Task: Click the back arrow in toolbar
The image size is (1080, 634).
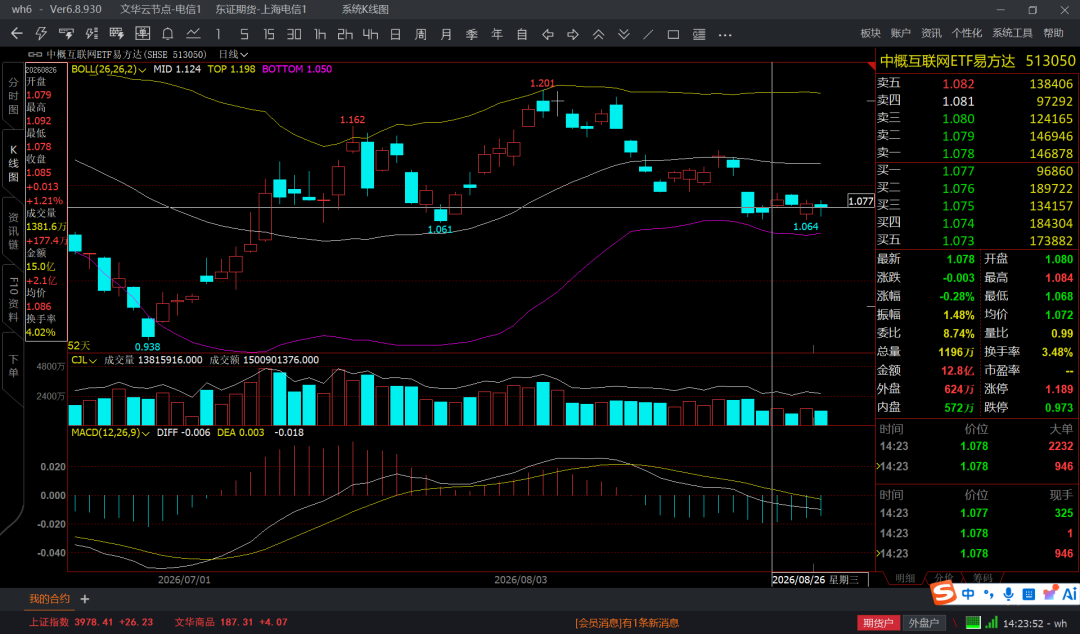Action: (17, 34)
